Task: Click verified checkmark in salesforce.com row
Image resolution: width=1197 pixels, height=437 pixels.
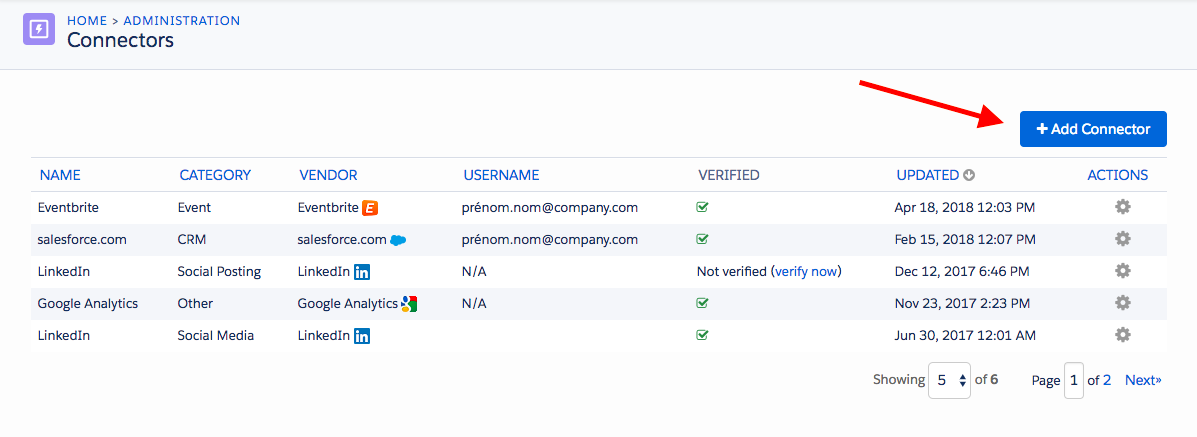Action: coord(702,239)
